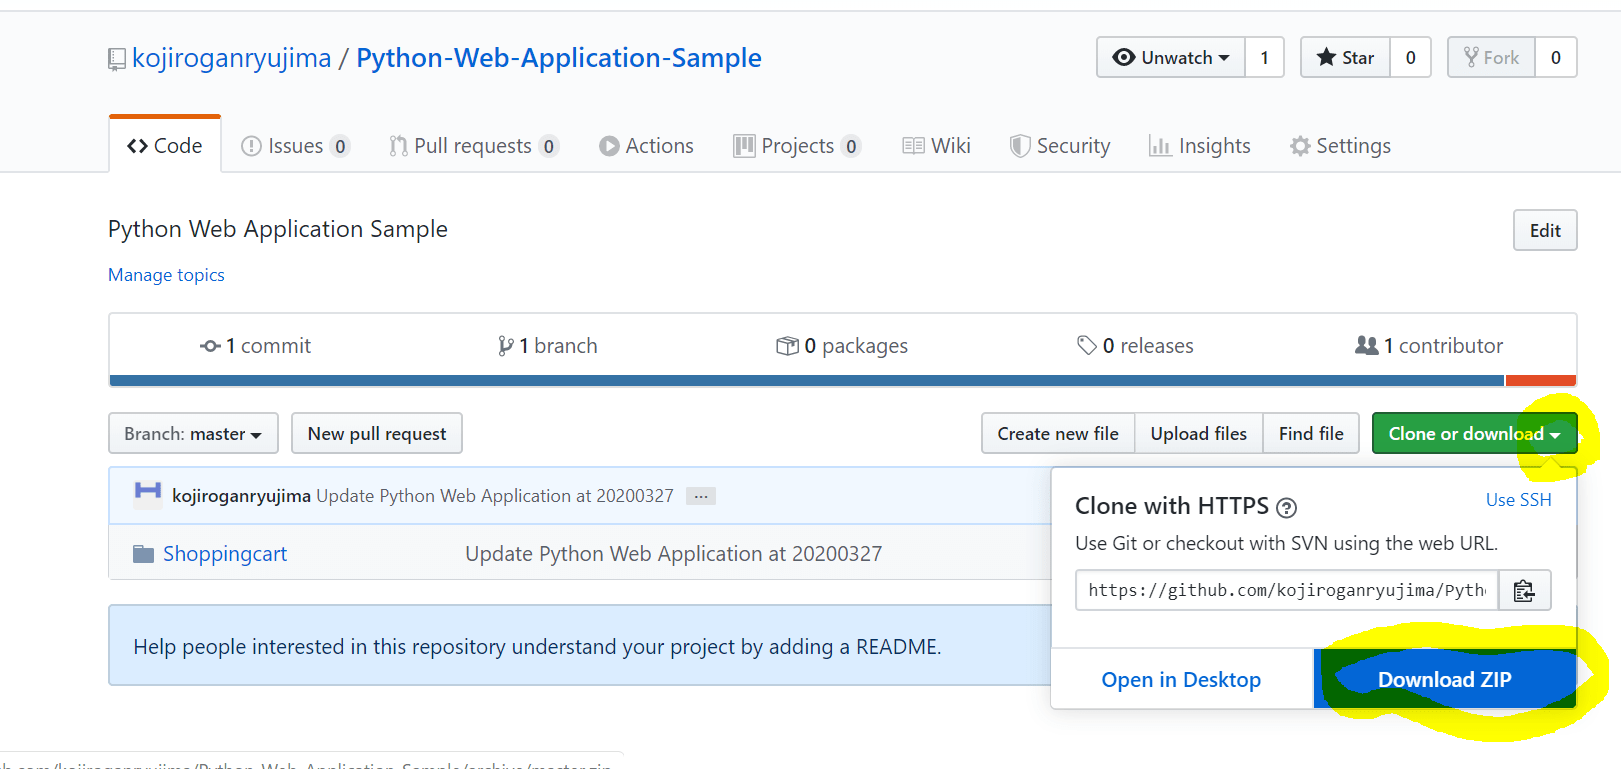Open the Settings tab
The image size is (1621, 769).
1340,146
